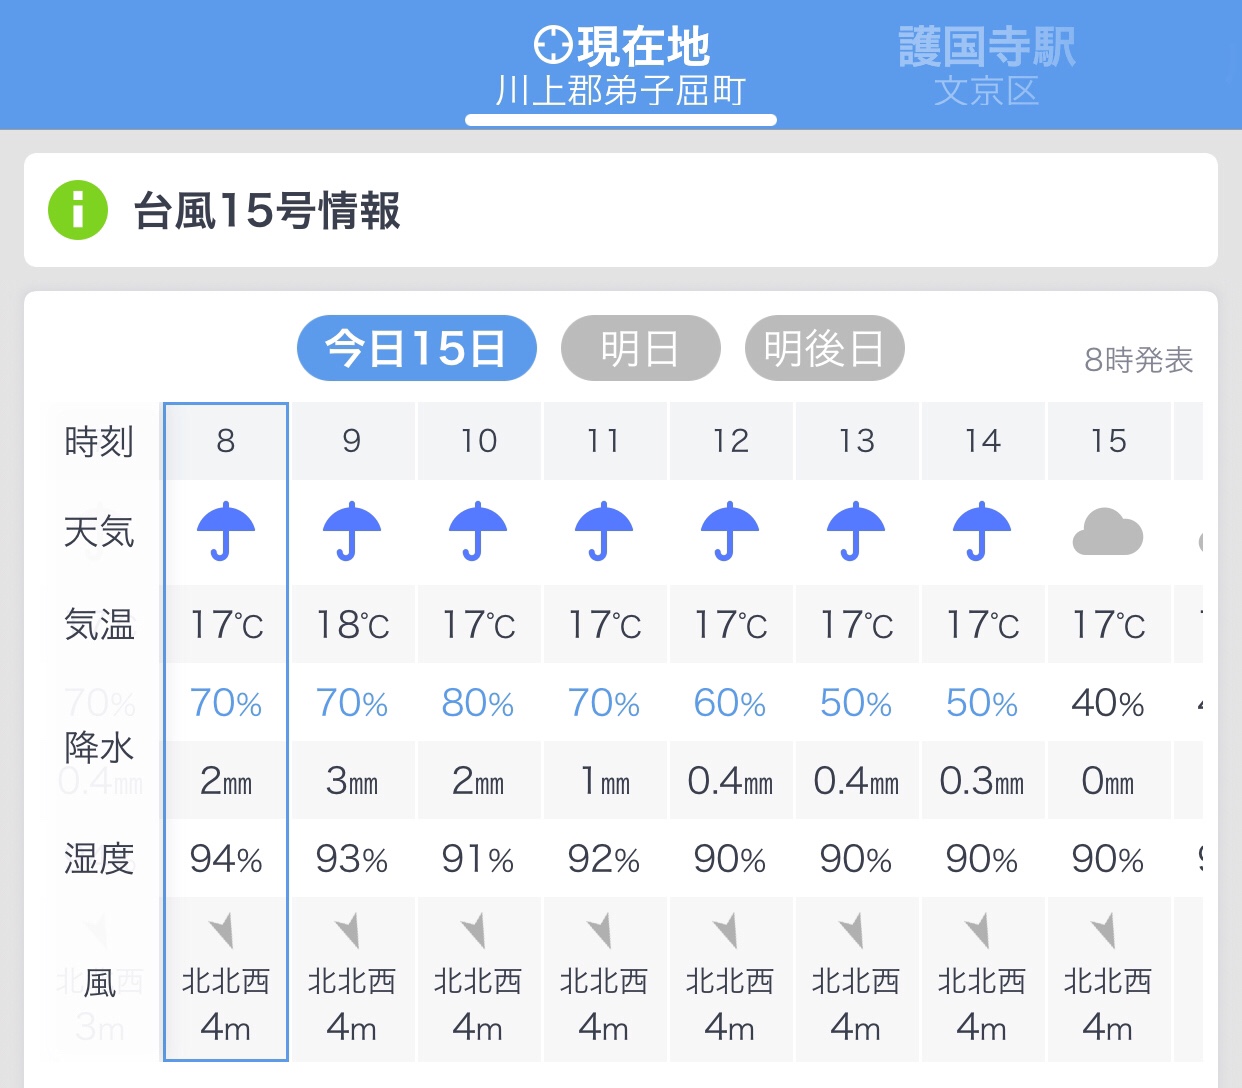Tap the umbrella icon for 14 o'clock
1242x1088 pixels.
982,531
